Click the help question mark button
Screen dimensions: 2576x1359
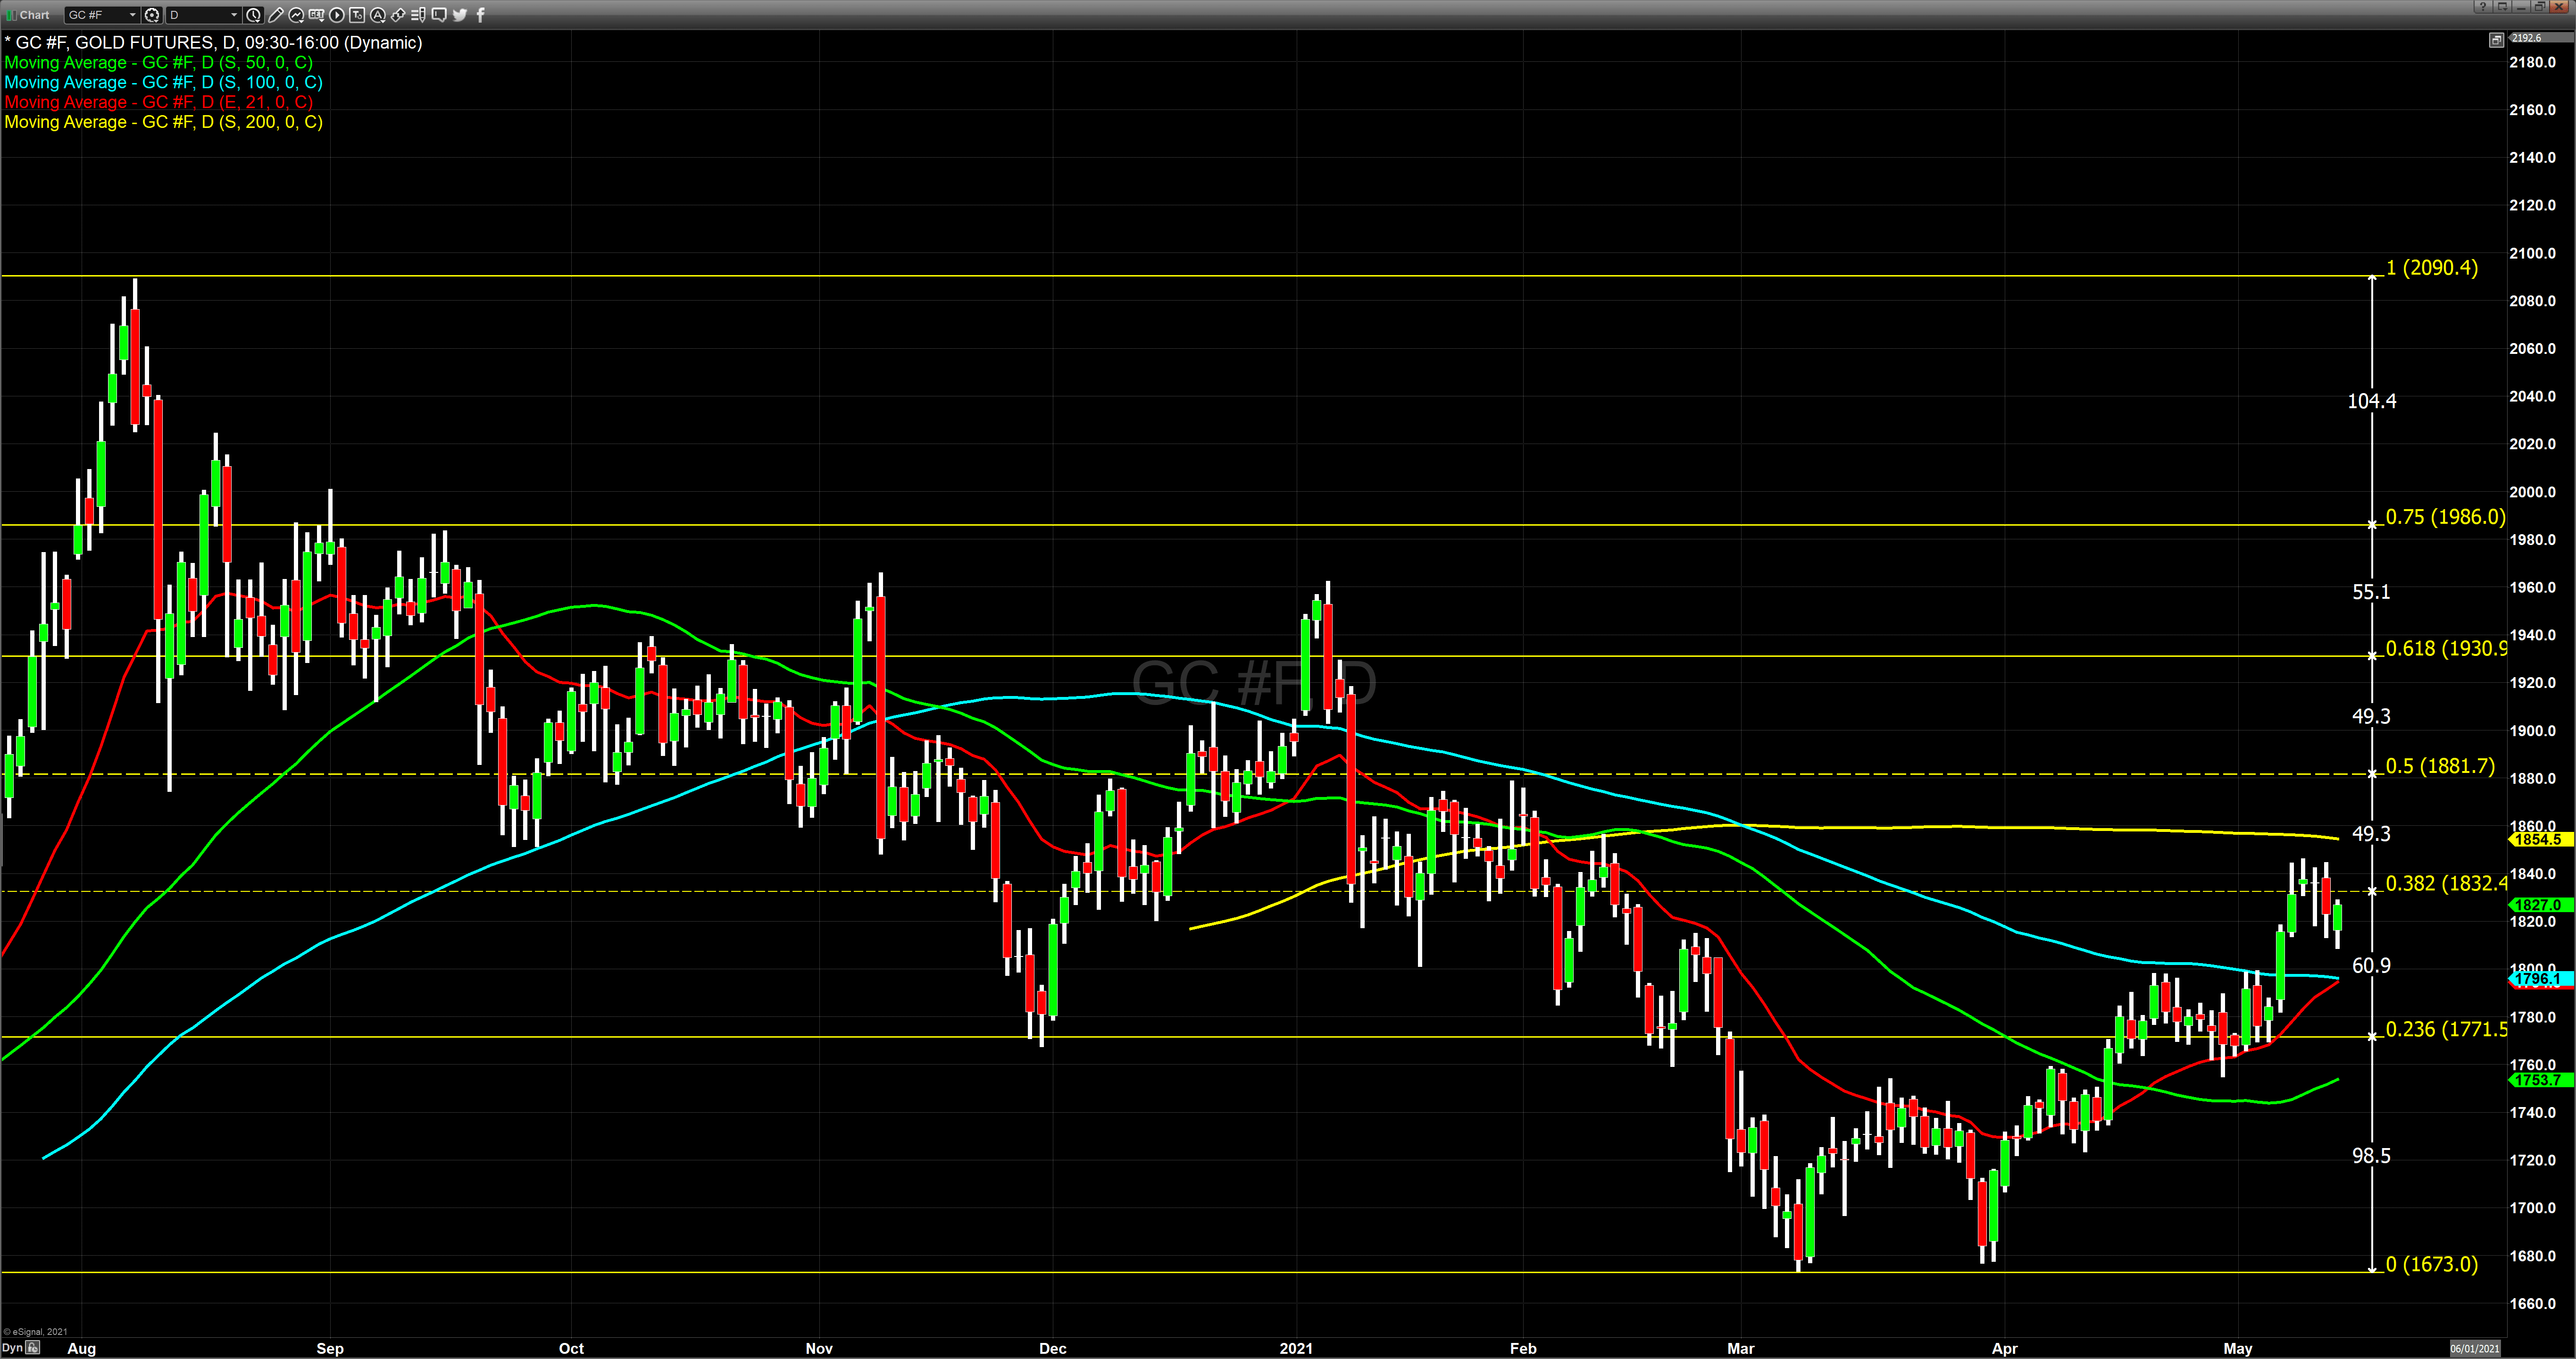(x=2482, y=7)
